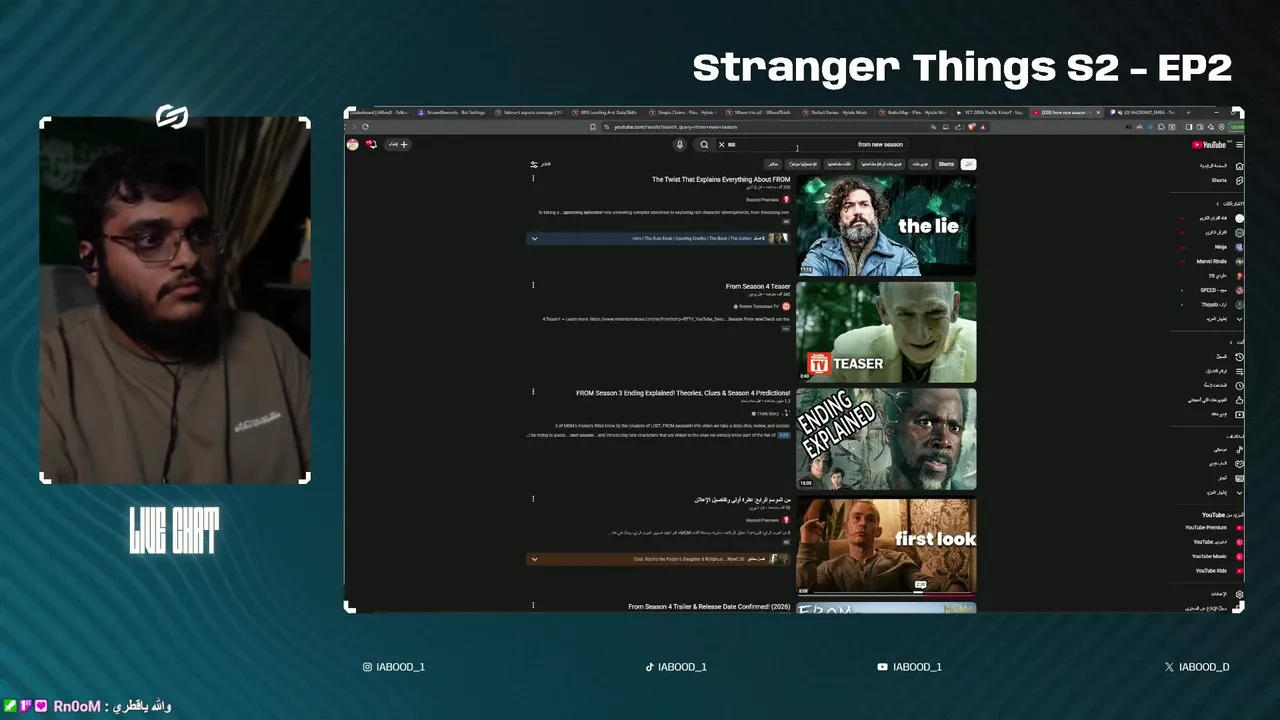
Task: Open more options for the Arabic-titled video
Action: click(533, 498)
